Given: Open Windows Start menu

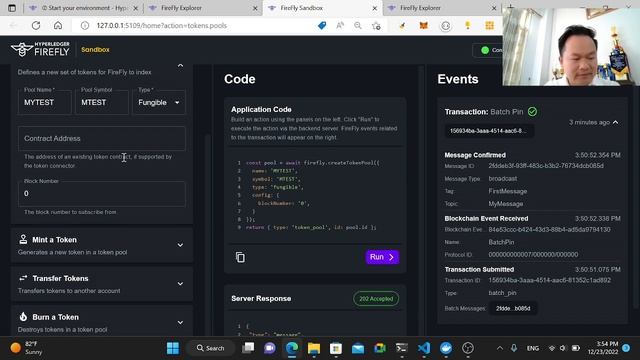Looking at the screenshot, I should click(173, 348).
